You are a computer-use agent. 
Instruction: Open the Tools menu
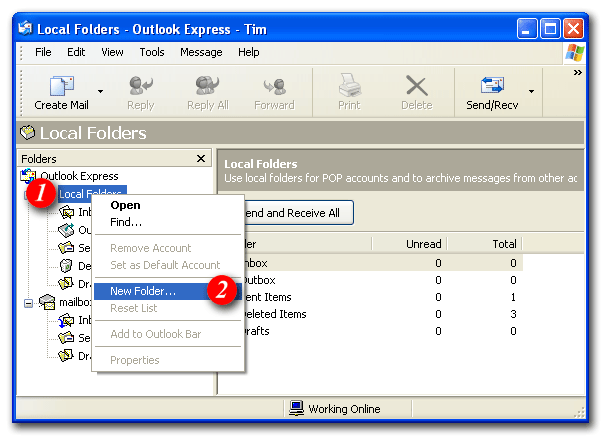[x=152, y=52]
